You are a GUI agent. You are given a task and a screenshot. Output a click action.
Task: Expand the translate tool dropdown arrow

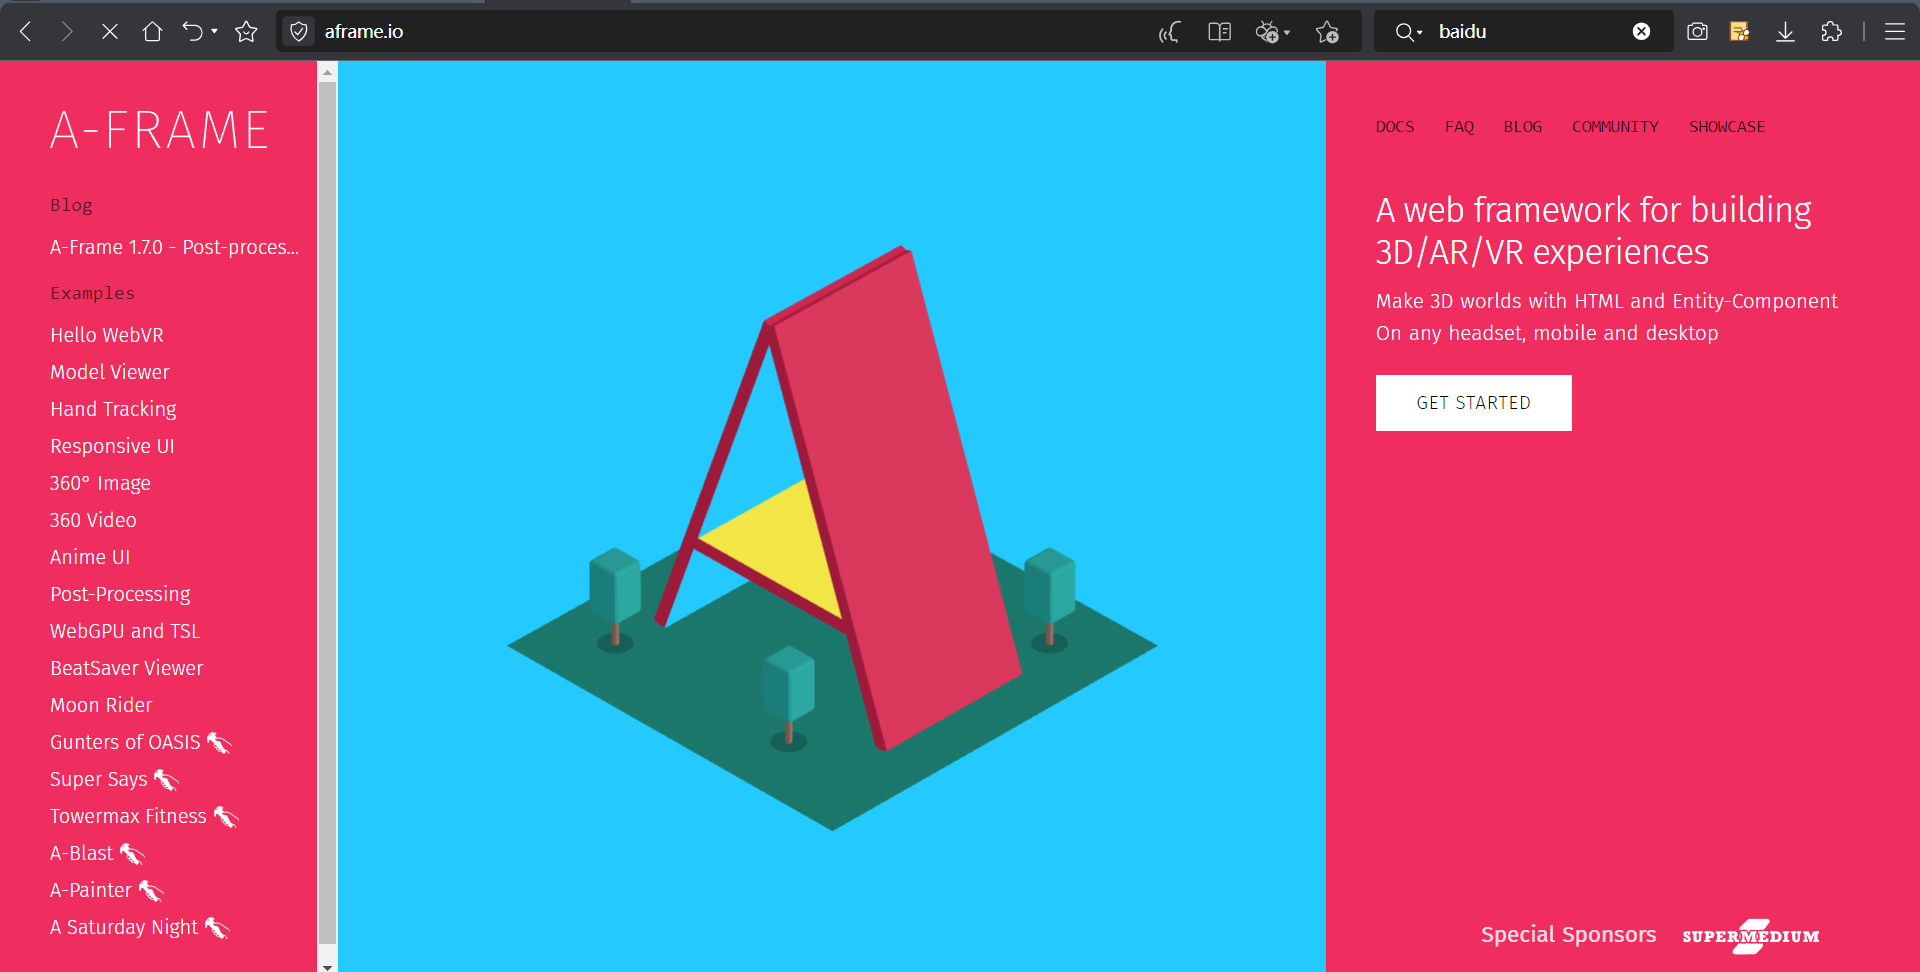tap(1287, 32)
